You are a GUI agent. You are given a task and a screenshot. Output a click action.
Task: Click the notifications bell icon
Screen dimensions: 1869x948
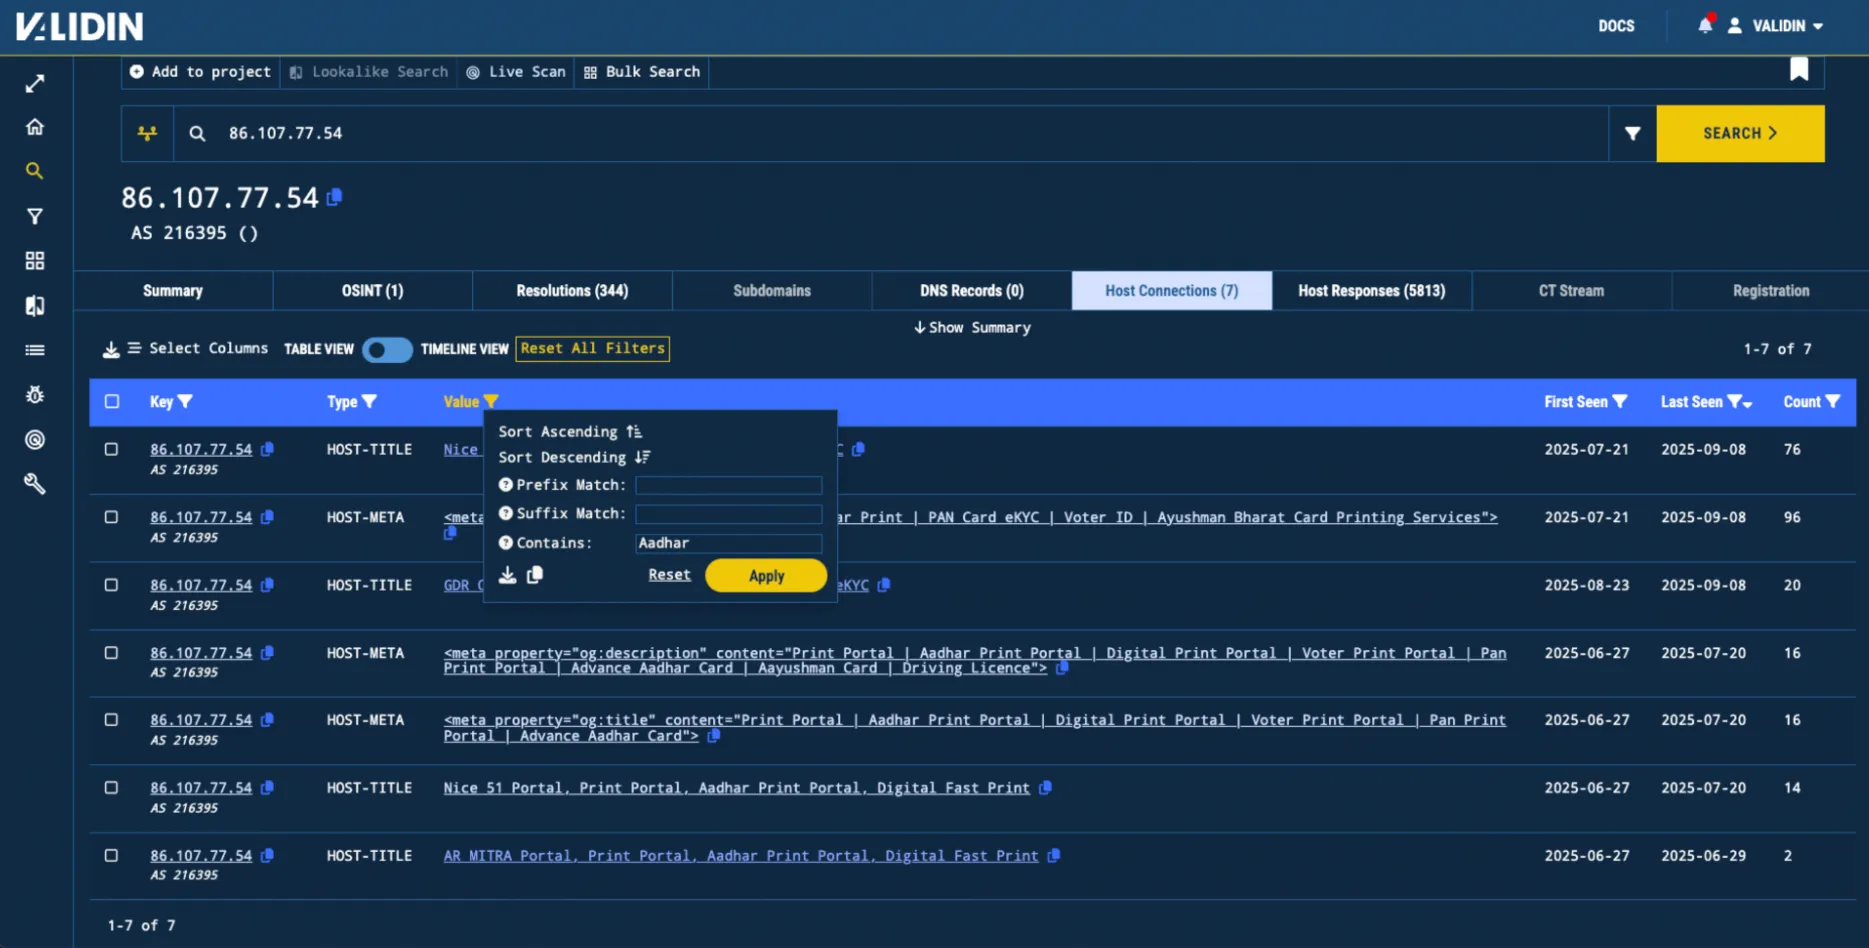[1705, 25]
